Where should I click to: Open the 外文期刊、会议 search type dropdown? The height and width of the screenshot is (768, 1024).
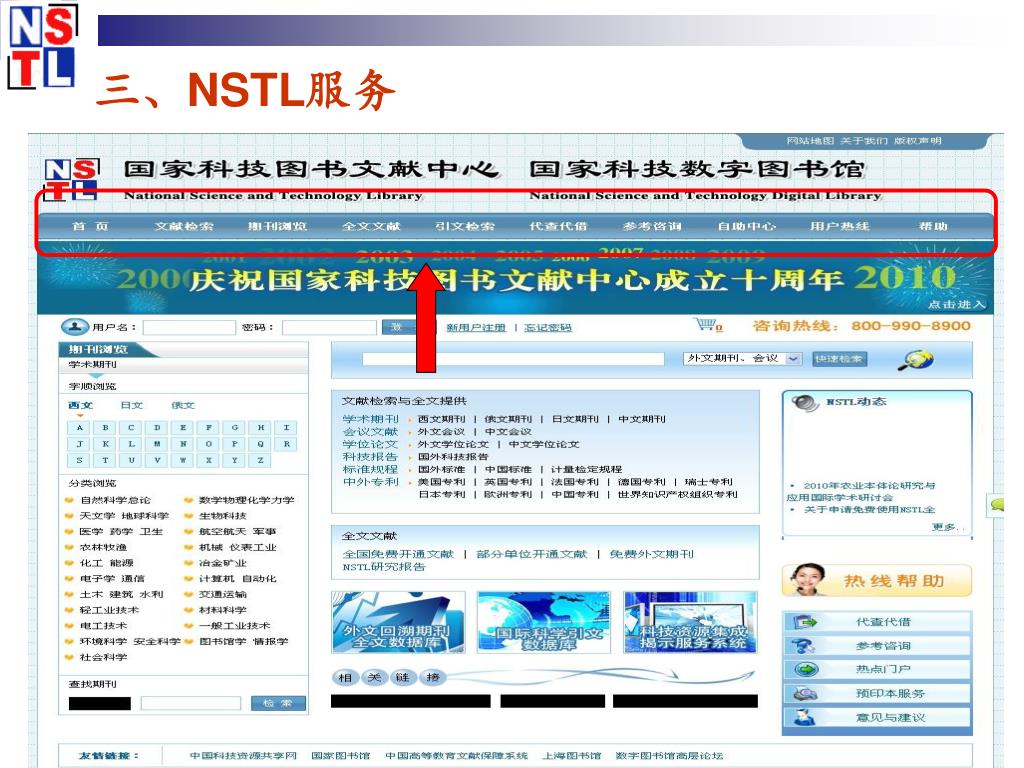(x=743, y=359)
